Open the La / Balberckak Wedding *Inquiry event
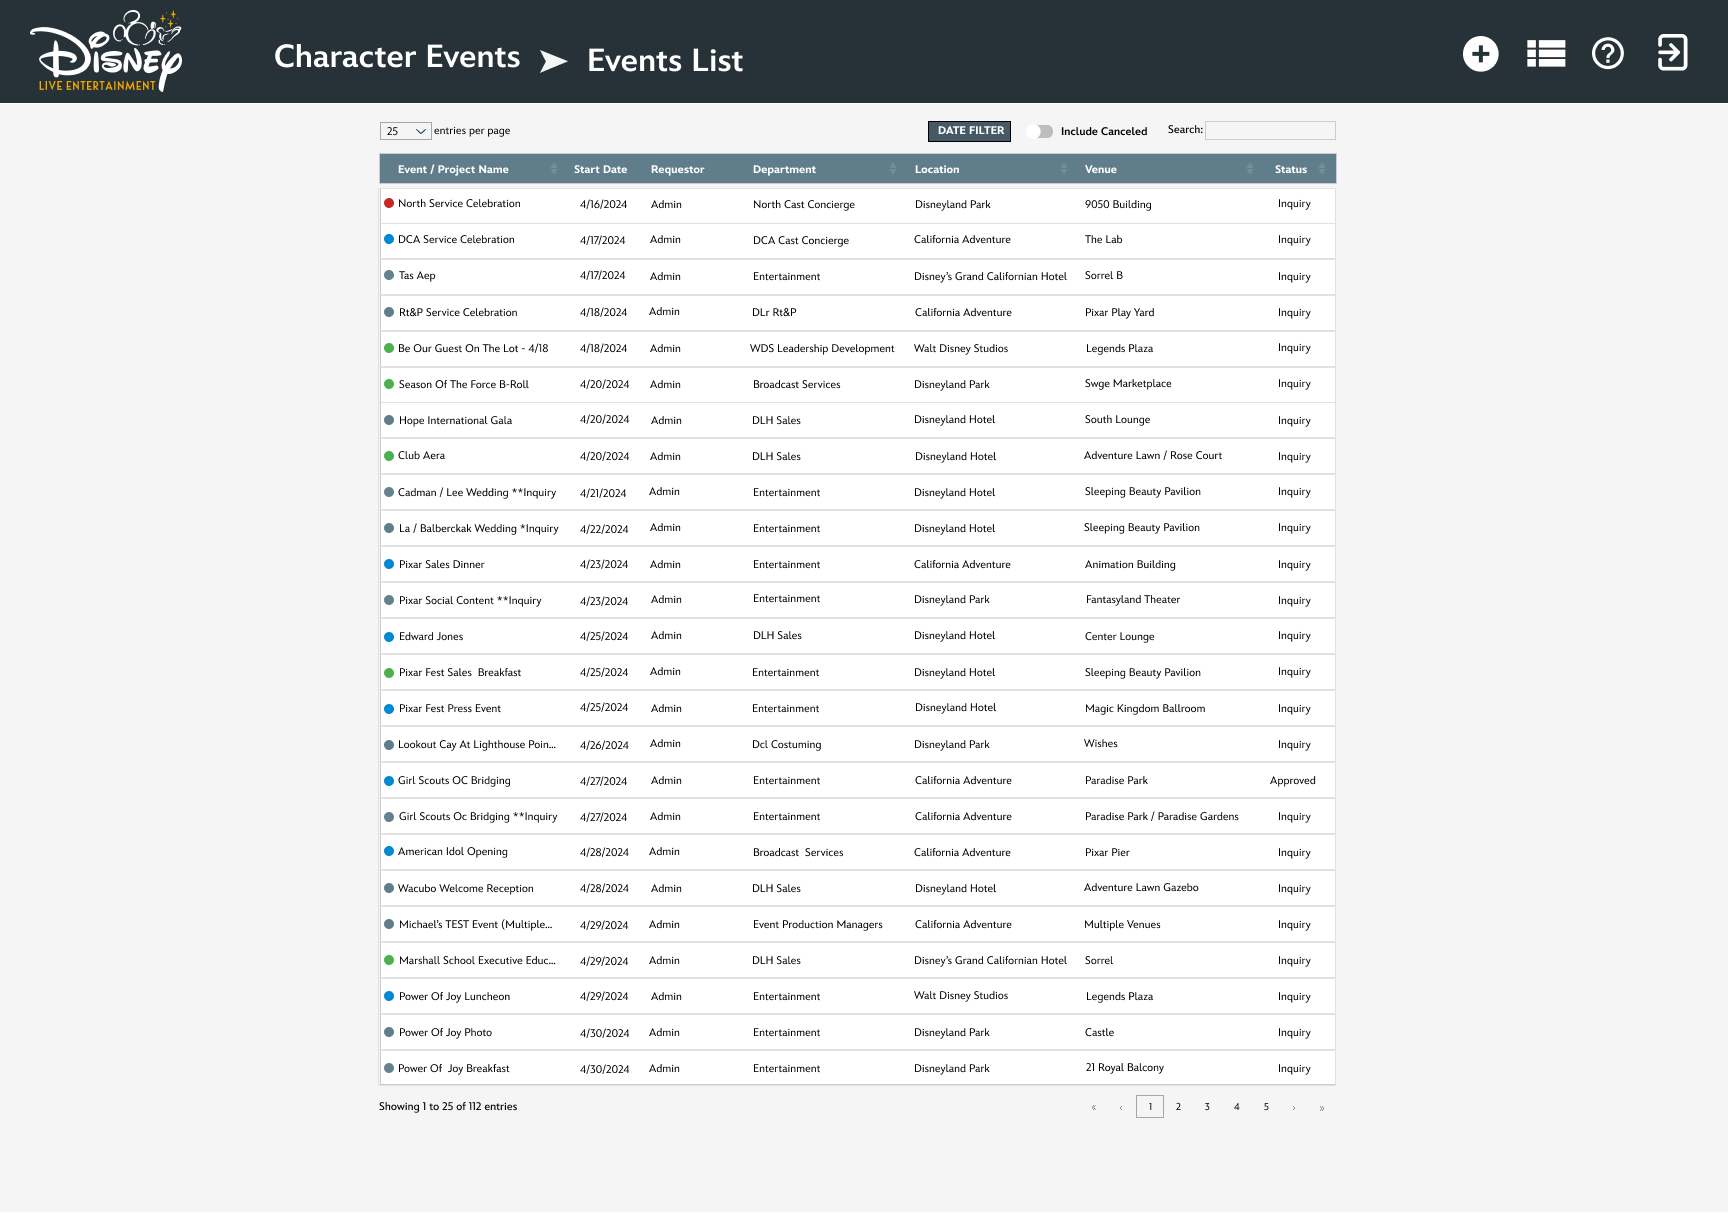Image resolution: width=1728 pixels, height=1214 pixels. click(x=478, y=528)
